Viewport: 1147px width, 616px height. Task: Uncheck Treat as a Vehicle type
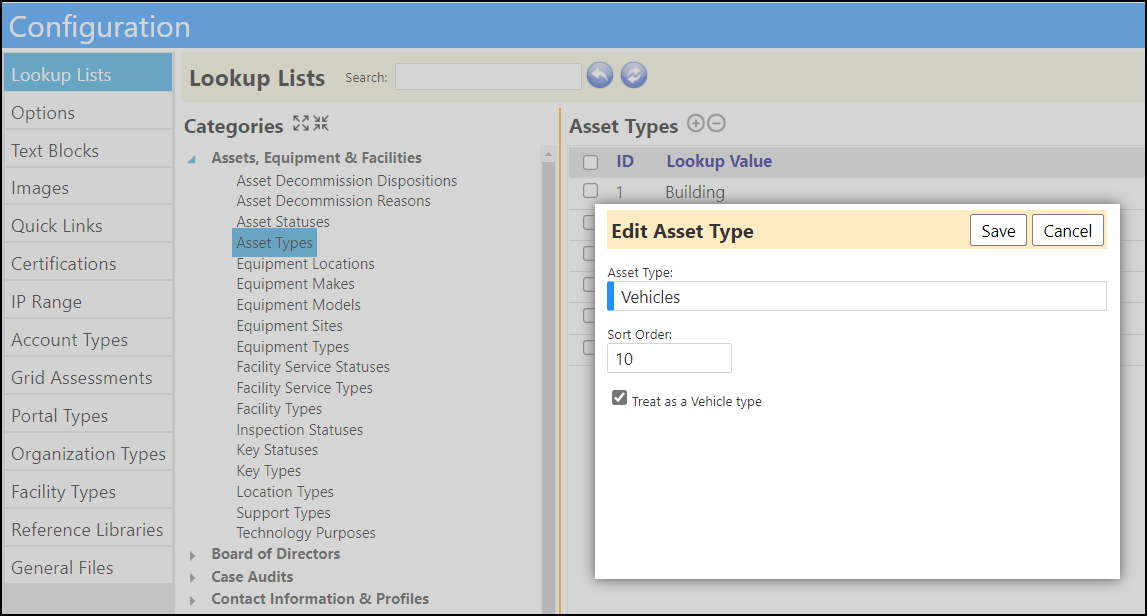point(620,398)
